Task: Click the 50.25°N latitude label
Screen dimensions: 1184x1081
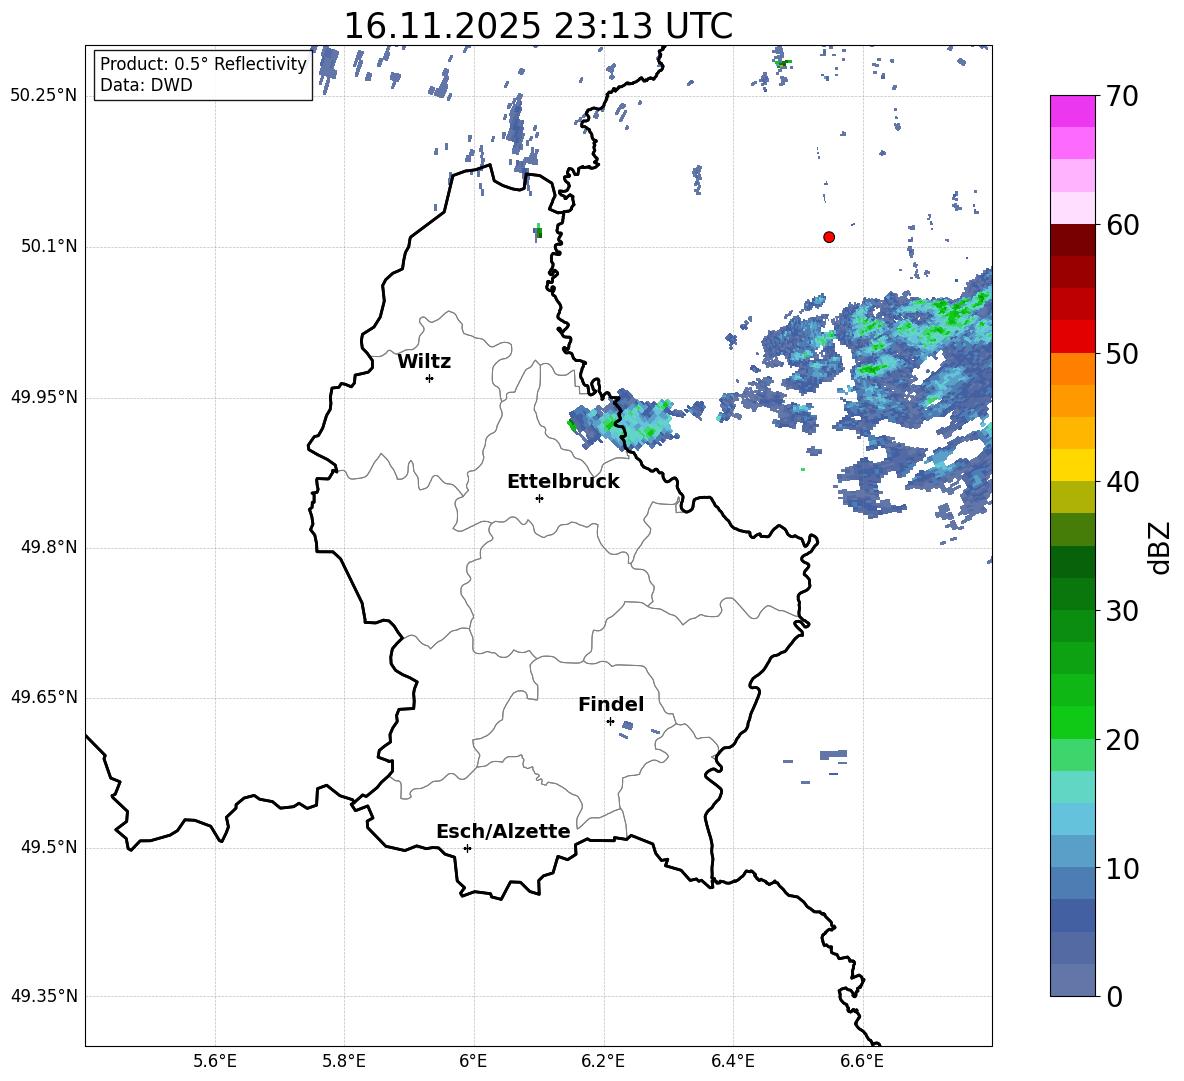Action: pyautogui.click(x=43, y=96)
